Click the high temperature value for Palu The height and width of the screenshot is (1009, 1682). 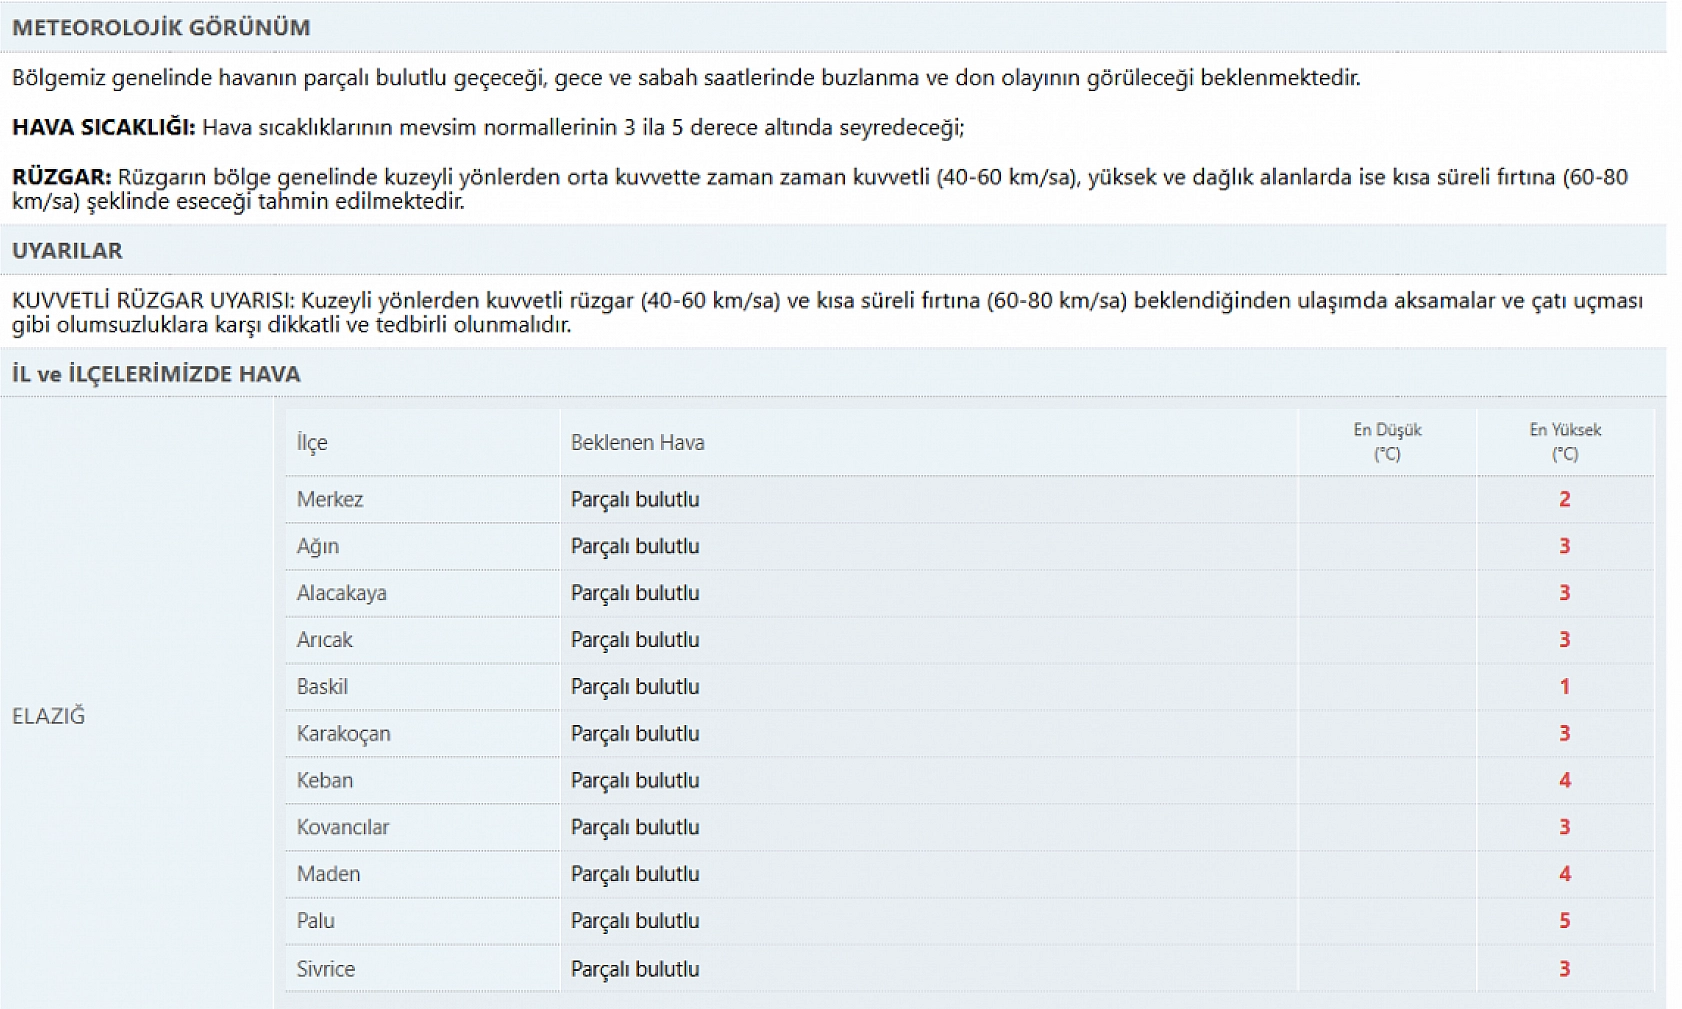[x=1564, y=921]
